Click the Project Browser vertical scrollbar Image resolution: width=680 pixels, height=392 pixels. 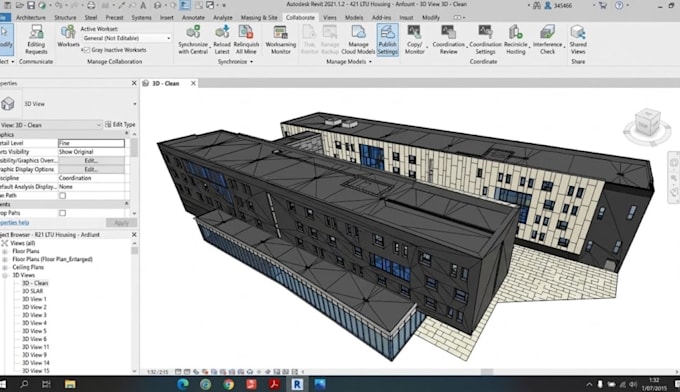pyautogui.click(x=134, y=306)
